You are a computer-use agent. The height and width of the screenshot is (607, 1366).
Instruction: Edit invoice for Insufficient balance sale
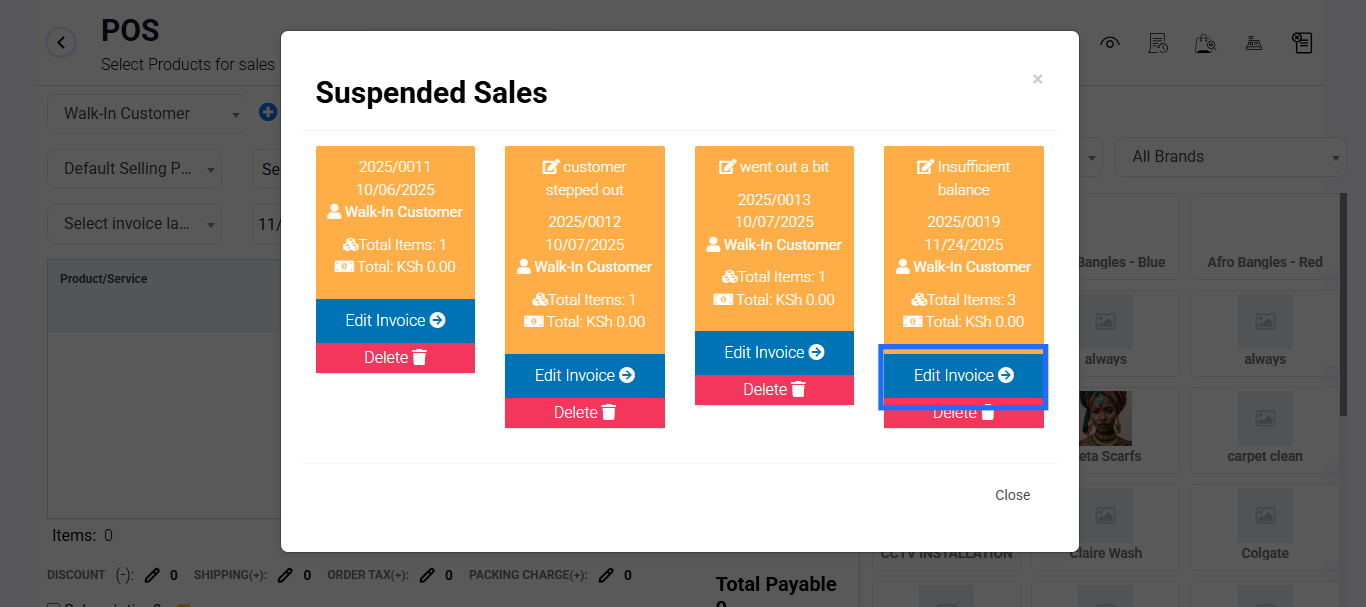964,376
